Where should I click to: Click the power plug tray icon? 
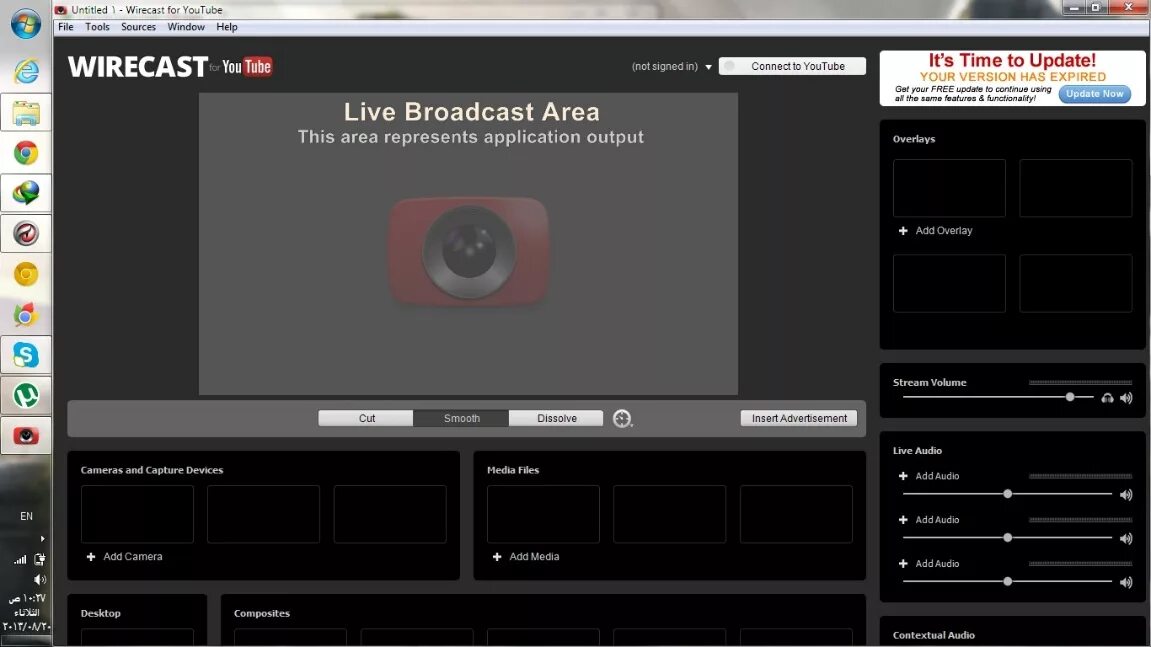pos(40,560)
